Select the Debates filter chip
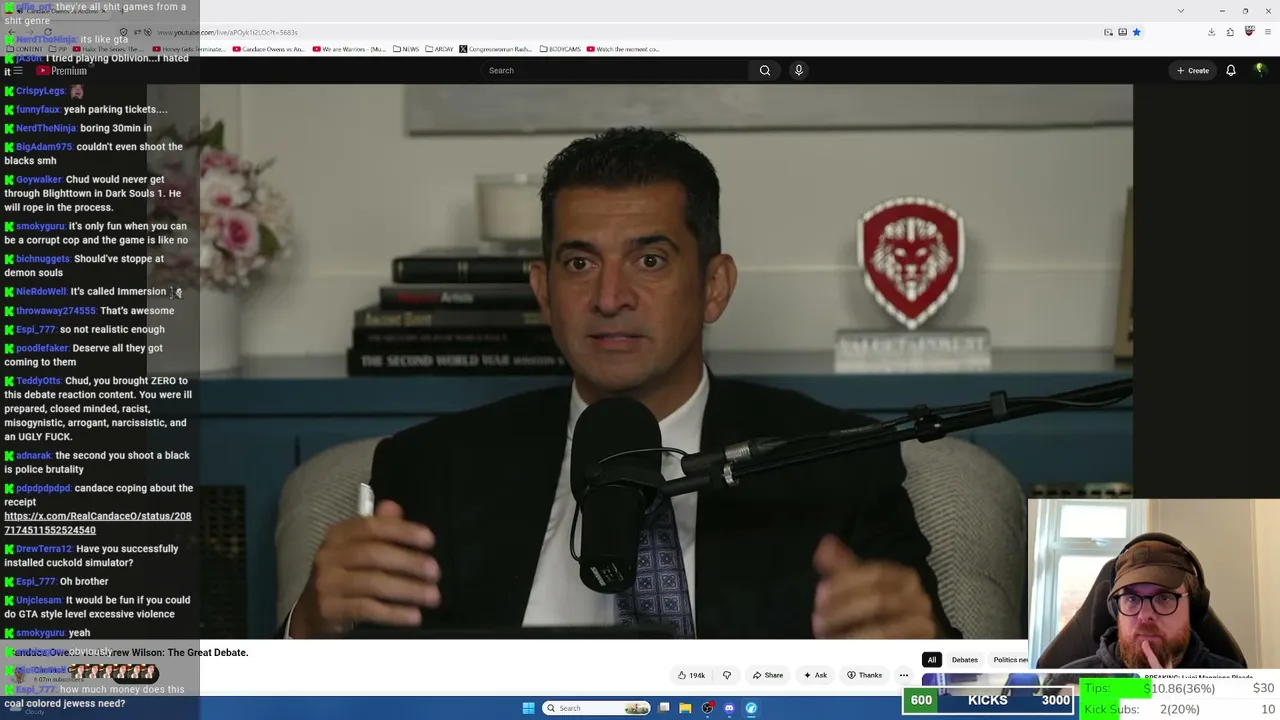 964,660
